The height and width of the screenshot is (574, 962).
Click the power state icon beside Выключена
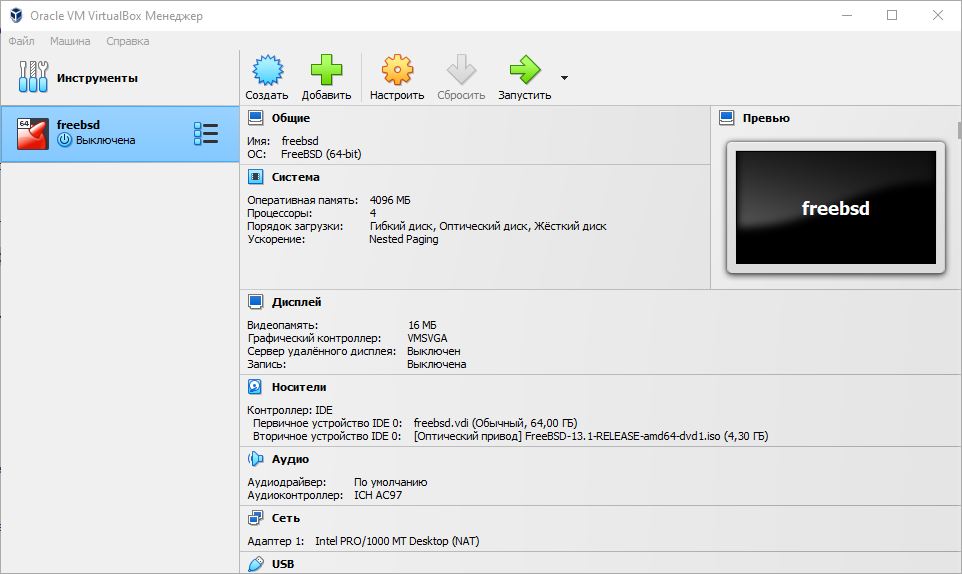tap(64, 140)
